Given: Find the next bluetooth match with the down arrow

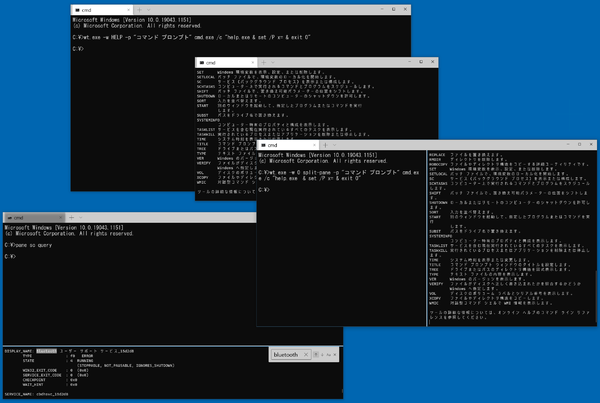Looking at the screenshot, I should click(322, 355).
